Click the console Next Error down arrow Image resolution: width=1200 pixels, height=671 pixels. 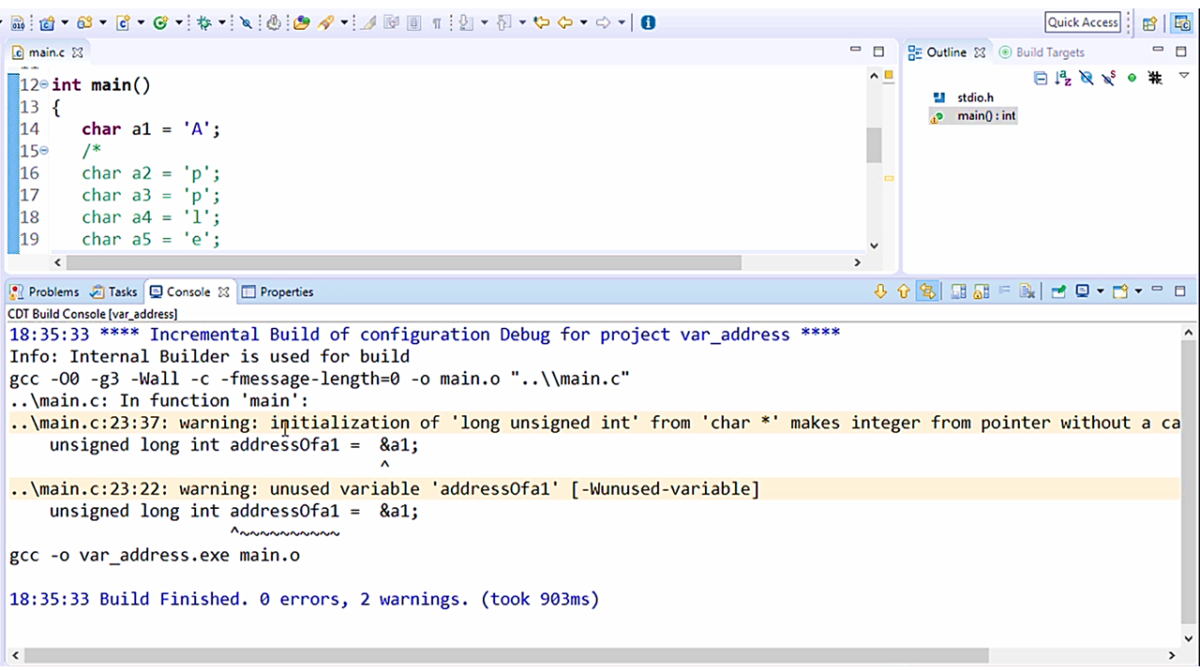(x=880, y=292)
